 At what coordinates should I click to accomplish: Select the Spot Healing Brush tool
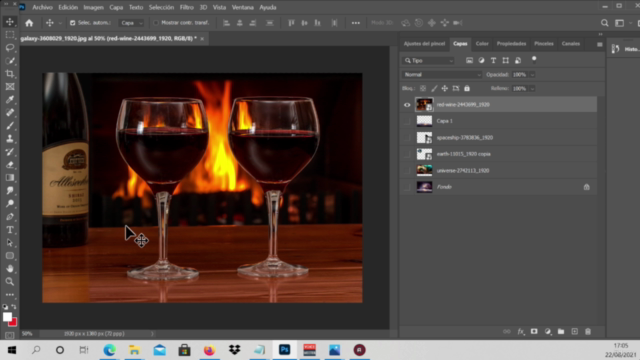(x=10, y=113)
